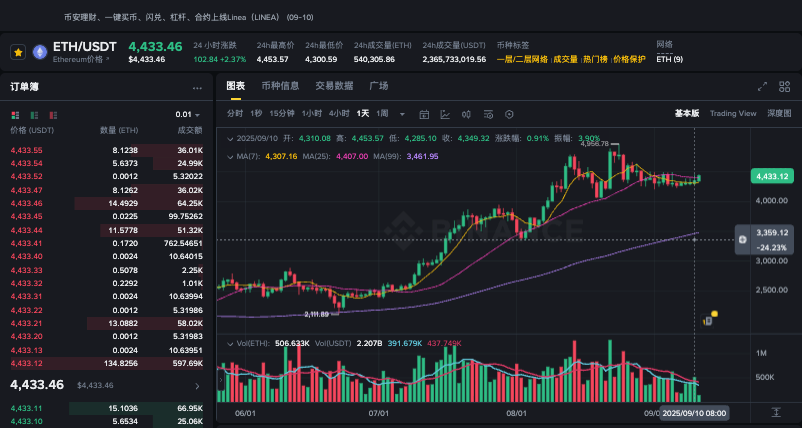Open the calendar date range icon

click(x=424, y=114)
